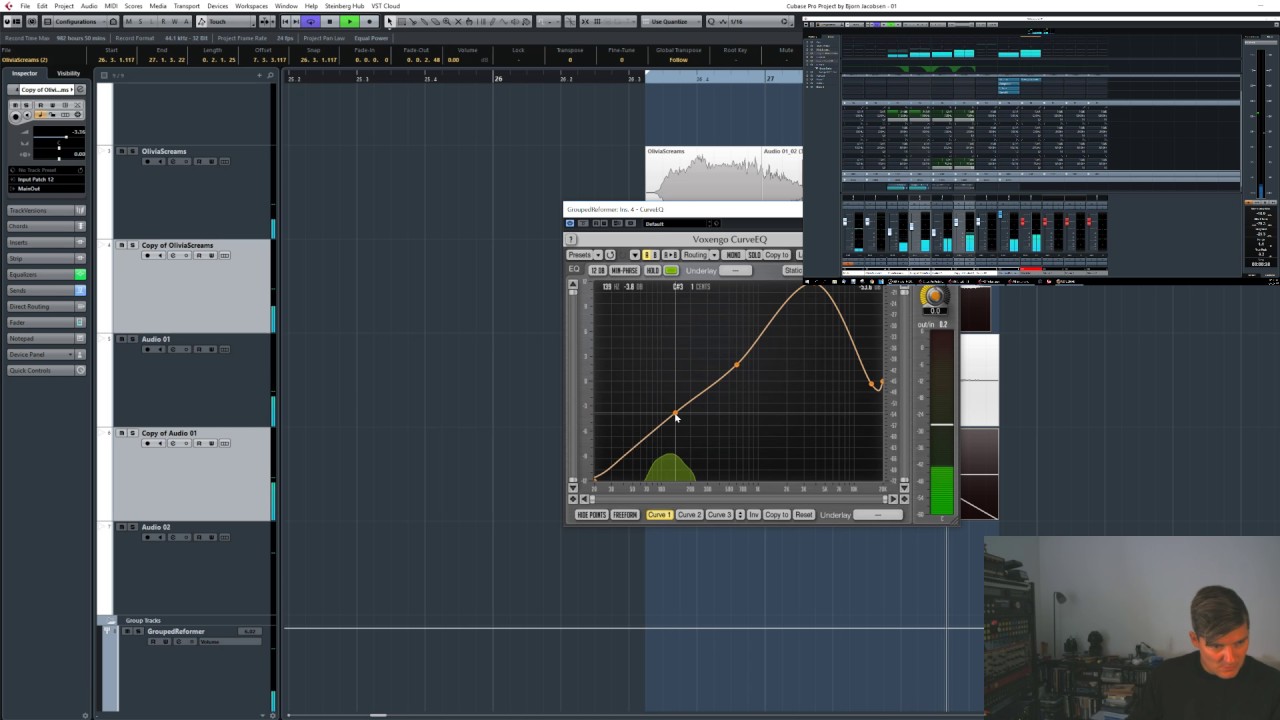Open the Audio menu
Viewport: 1280px width, 720px height.
(x=89, y=6)
